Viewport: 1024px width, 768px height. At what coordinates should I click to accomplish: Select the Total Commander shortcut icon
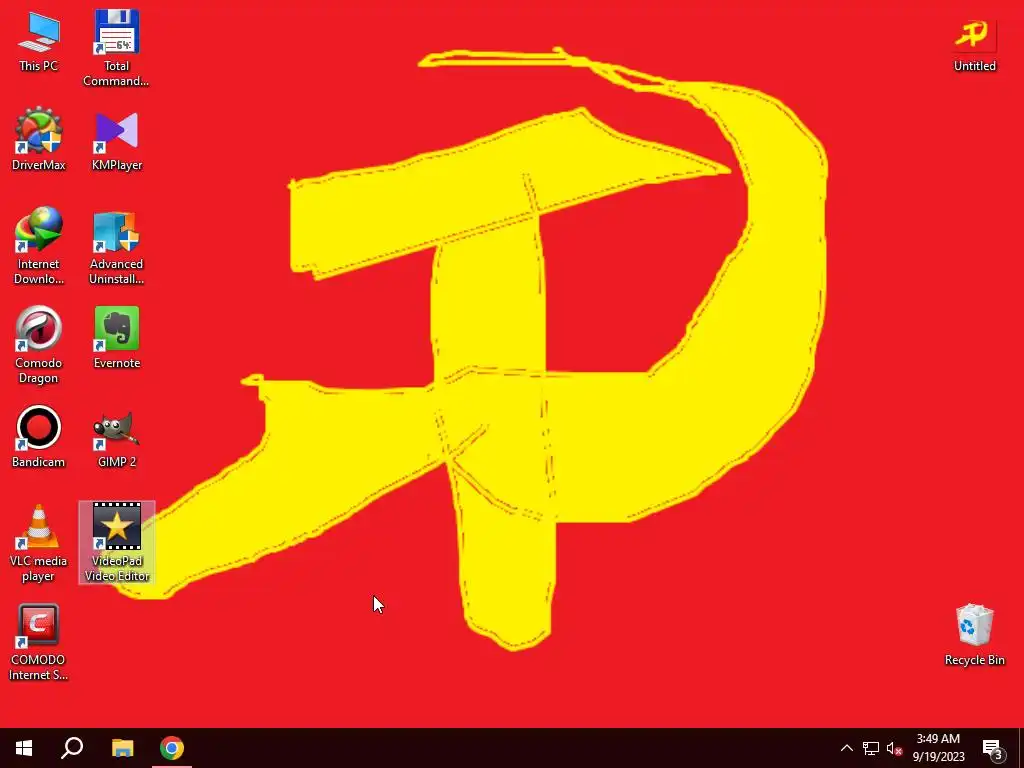(116, 48)
